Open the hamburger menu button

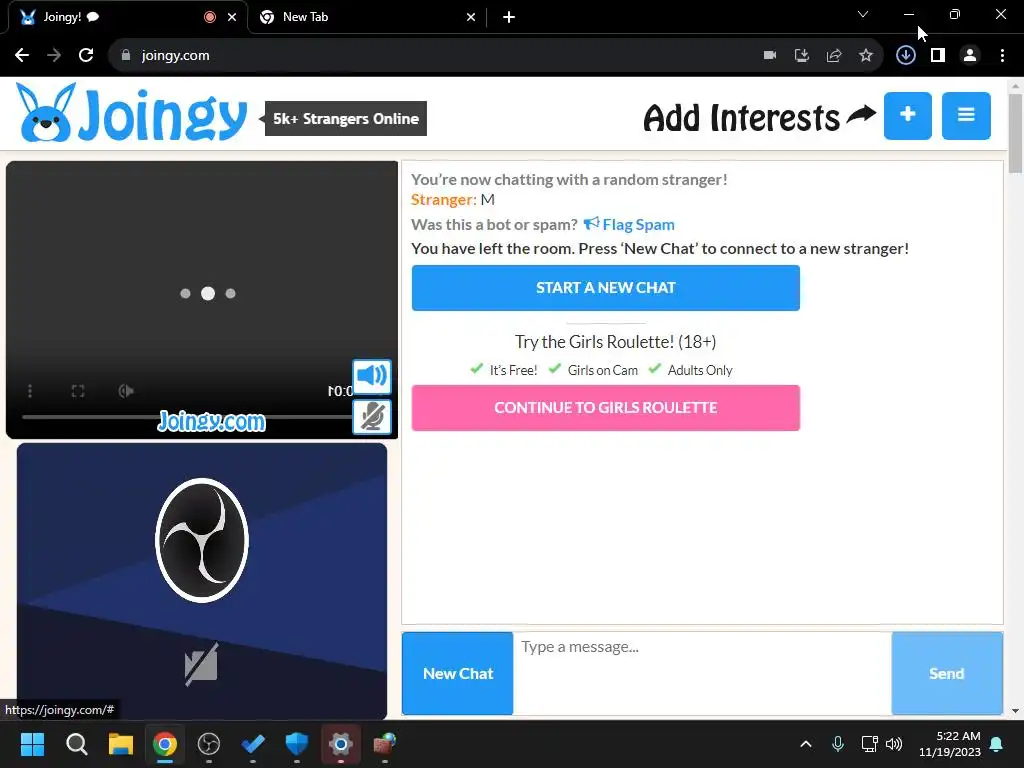coord(966,116)
